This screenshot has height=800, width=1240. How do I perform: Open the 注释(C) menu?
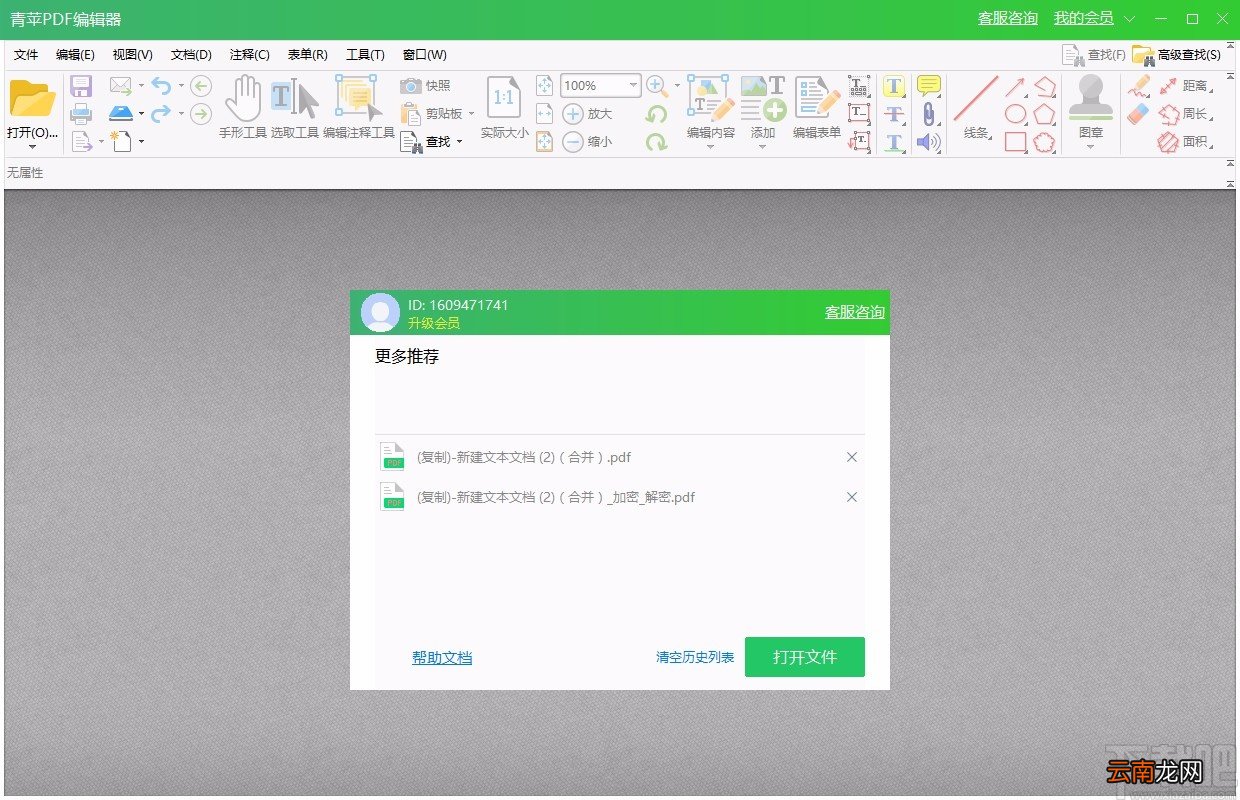tap(250, 55)
